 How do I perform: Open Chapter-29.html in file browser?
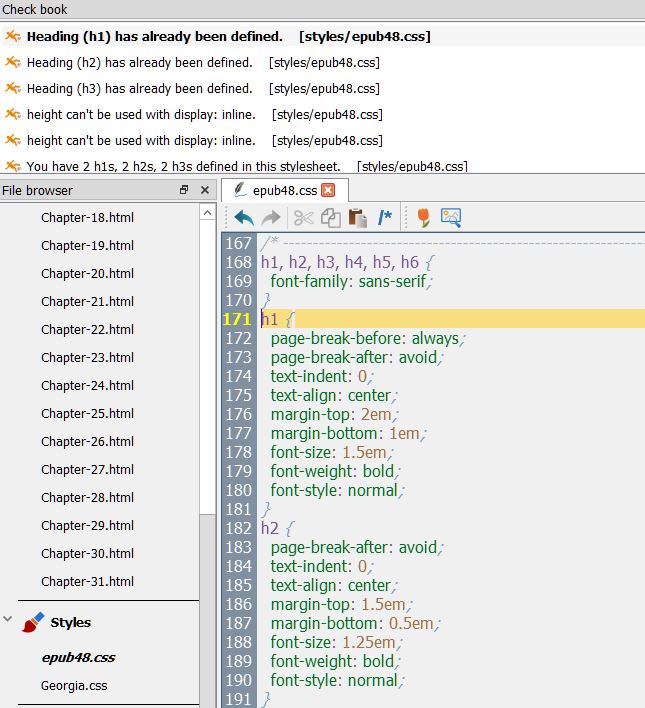(x=88, y=526)
